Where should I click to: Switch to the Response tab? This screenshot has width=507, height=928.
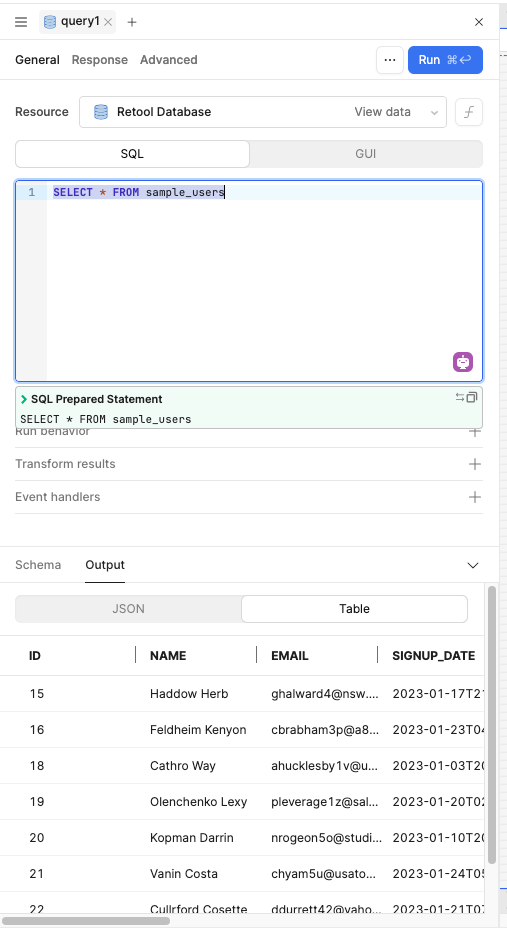[99, 60]
